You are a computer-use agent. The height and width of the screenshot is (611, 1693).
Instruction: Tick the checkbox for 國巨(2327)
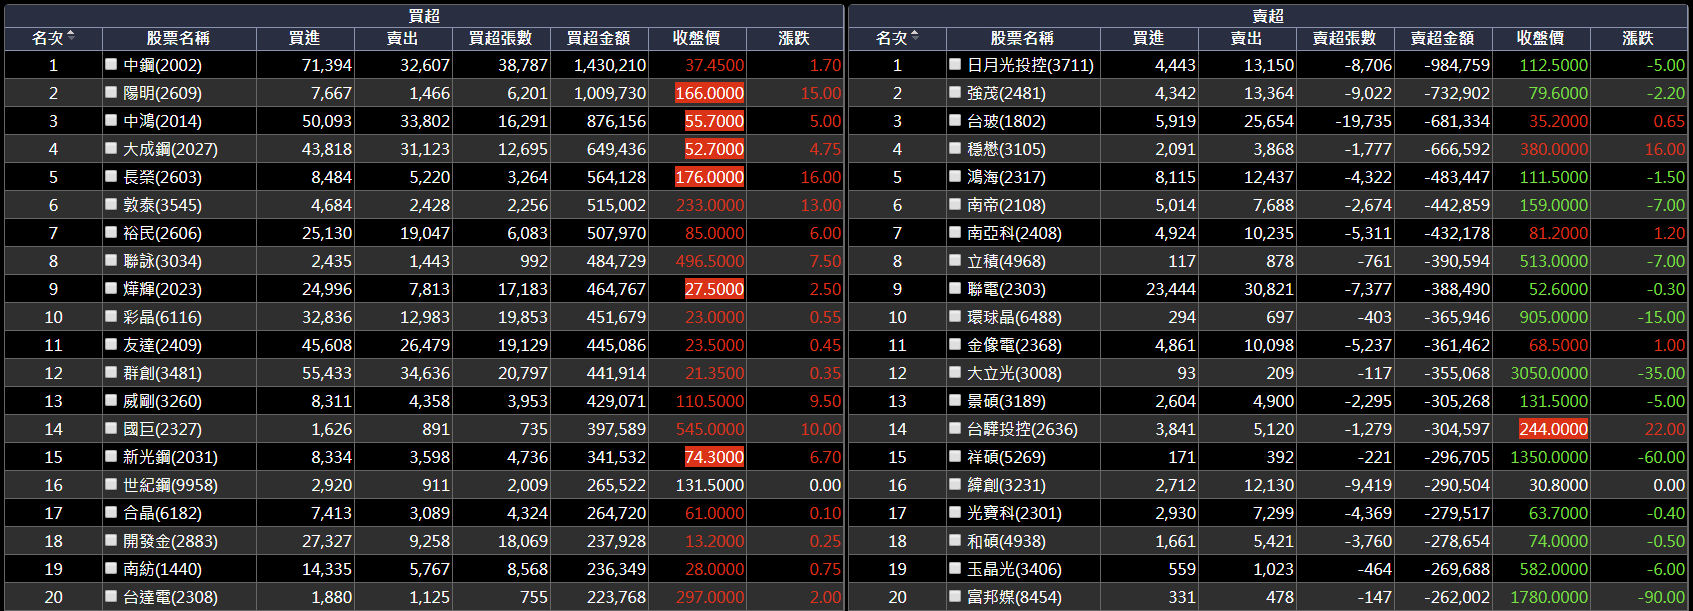point(111,428)
